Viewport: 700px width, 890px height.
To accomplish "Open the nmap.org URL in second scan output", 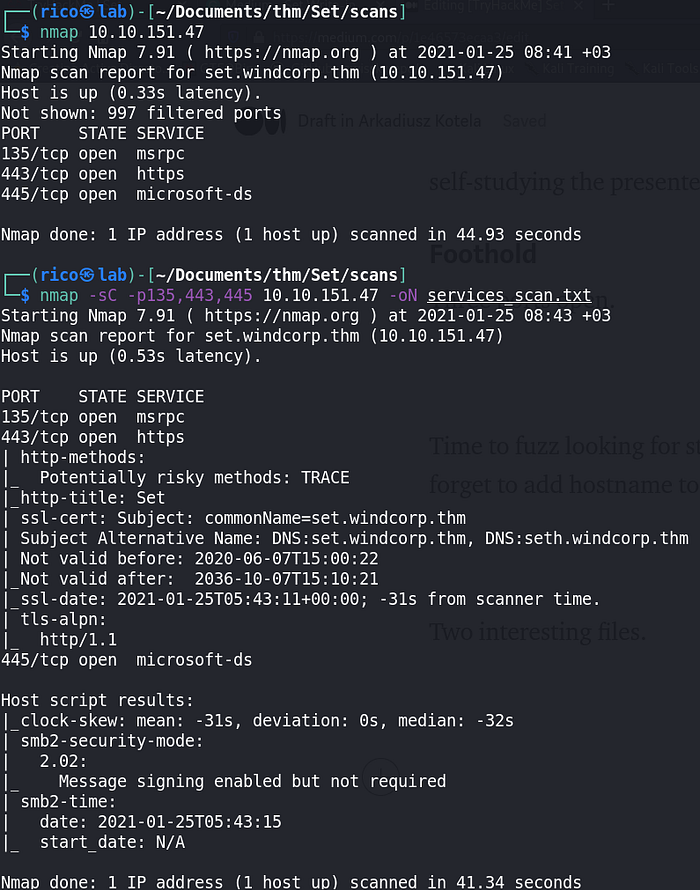I will (288, 316).
